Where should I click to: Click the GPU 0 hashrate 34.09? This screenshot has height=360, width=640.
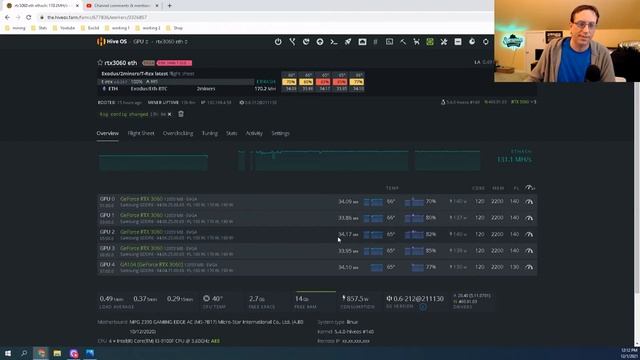point(348,202)
